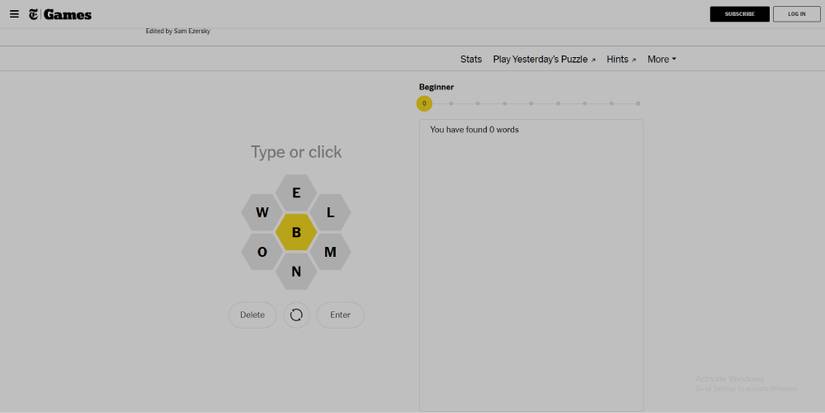This screenshot has height=413, width=825.
Task: Open the Hints page
Action: point(621,59)
